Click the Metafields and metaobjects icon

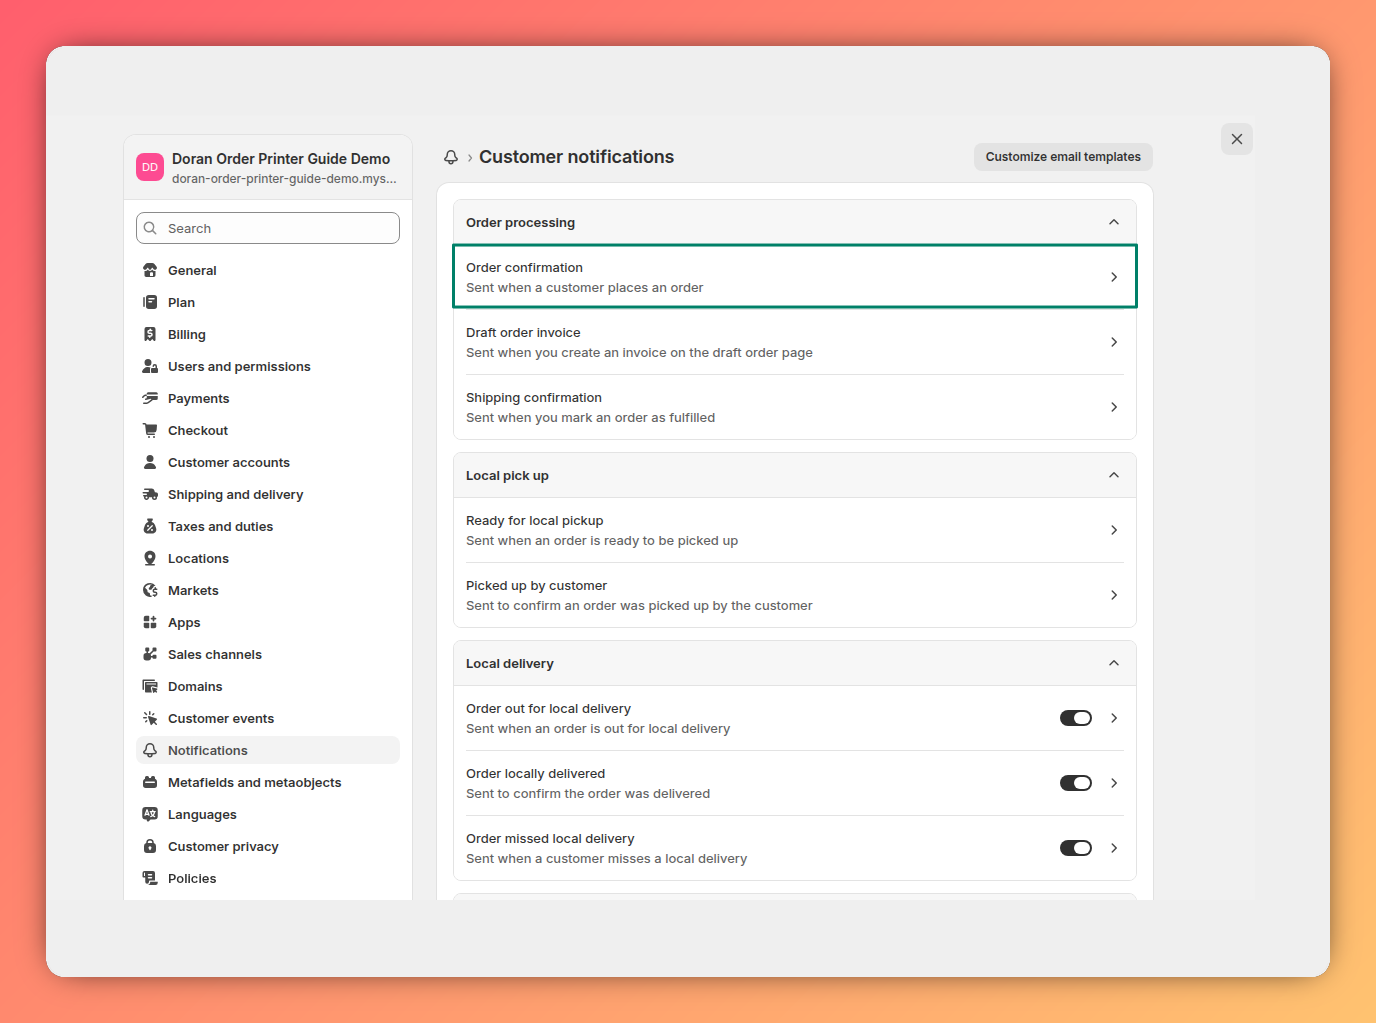tap(150, 782)
